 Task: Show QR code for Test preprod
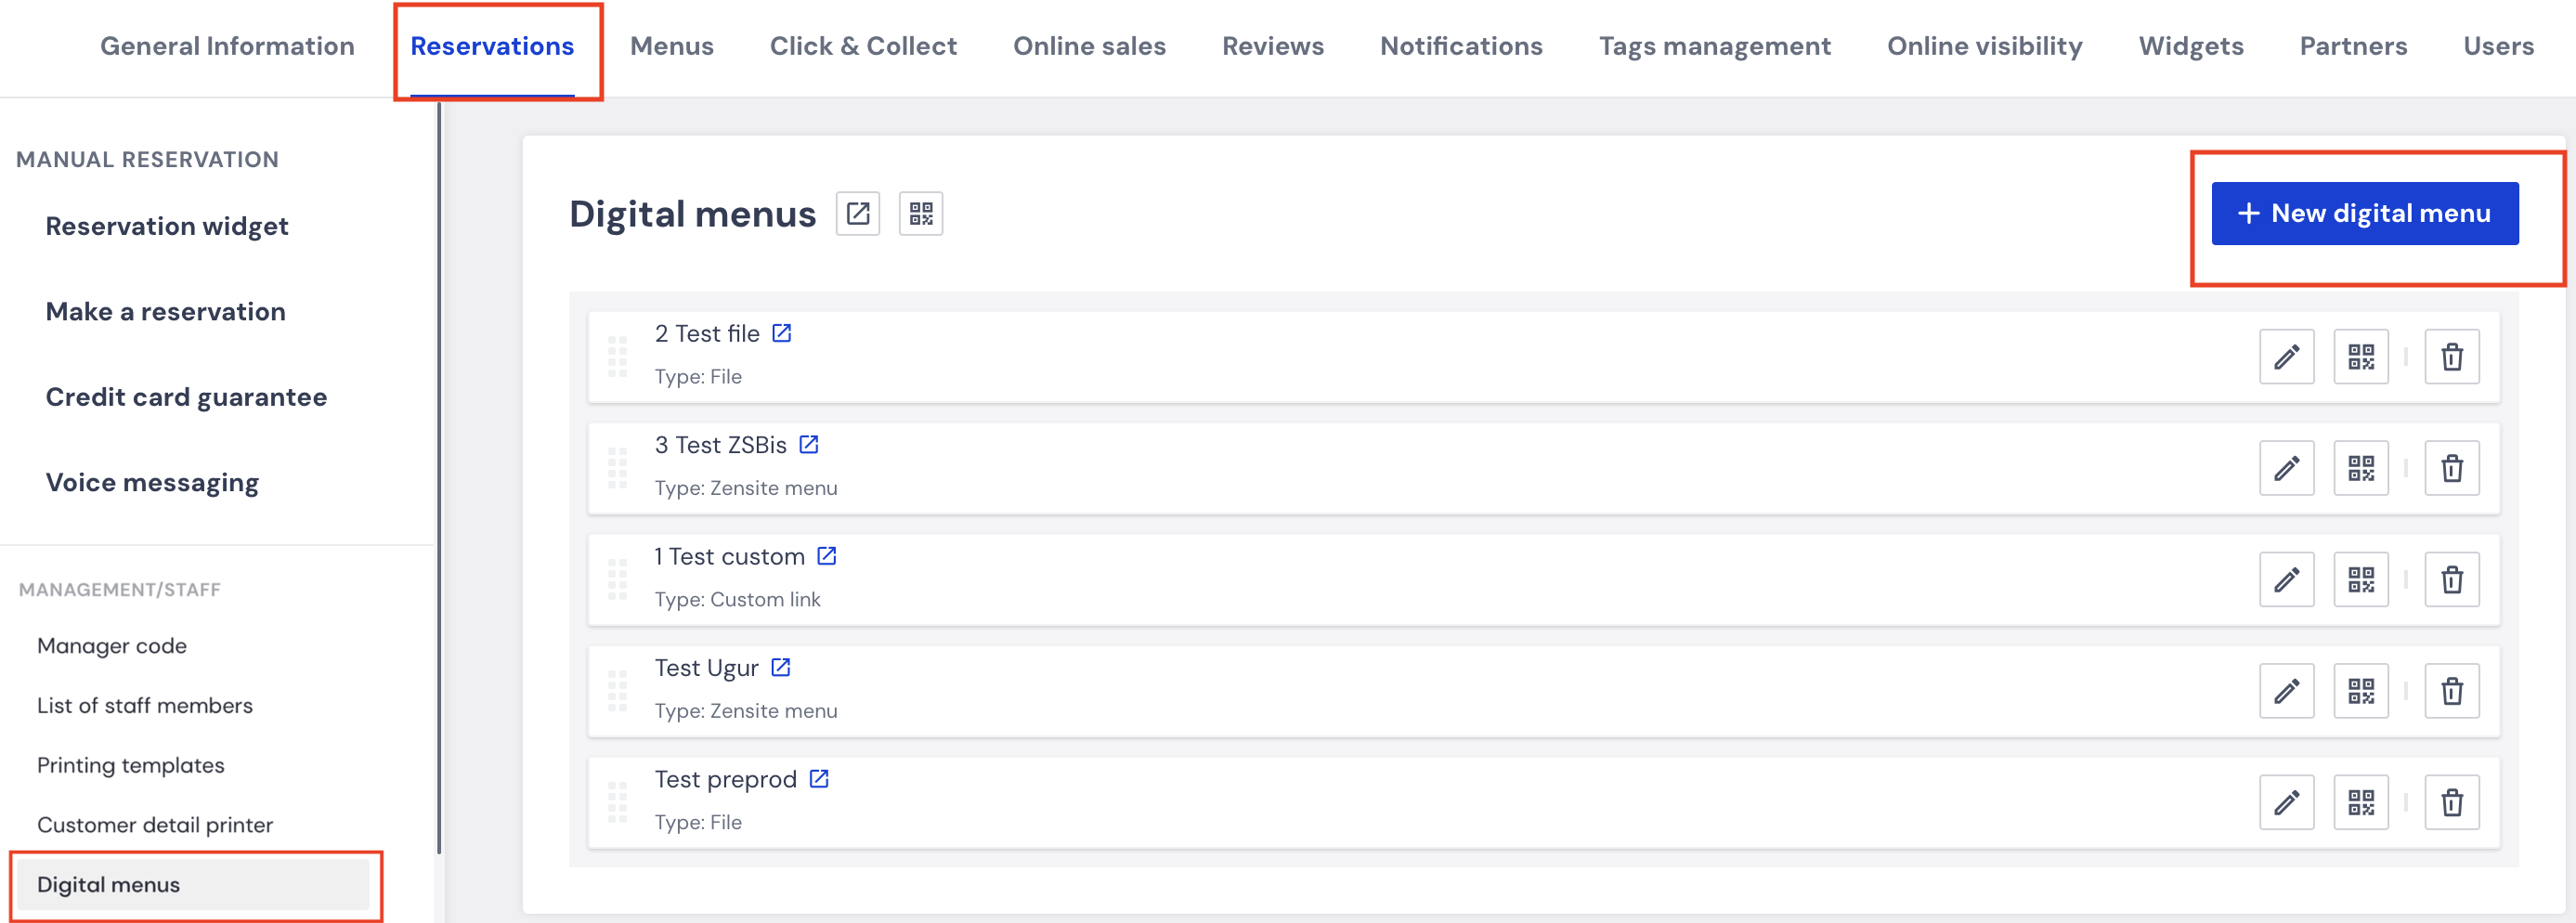coord(2362,802)
